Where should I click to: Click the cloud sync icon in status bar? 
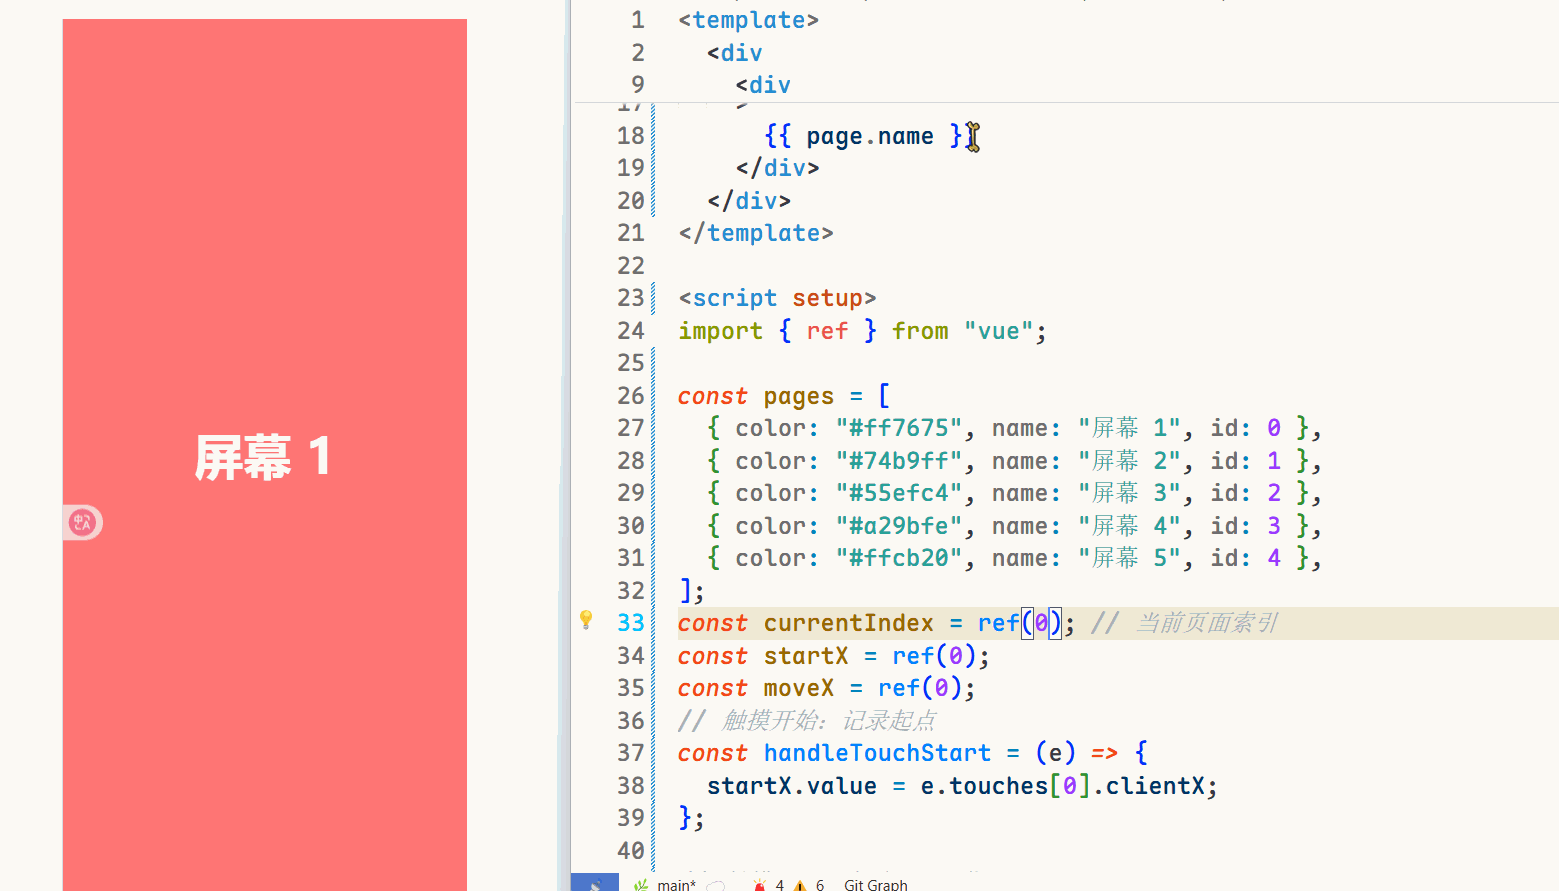click(716, 885)
